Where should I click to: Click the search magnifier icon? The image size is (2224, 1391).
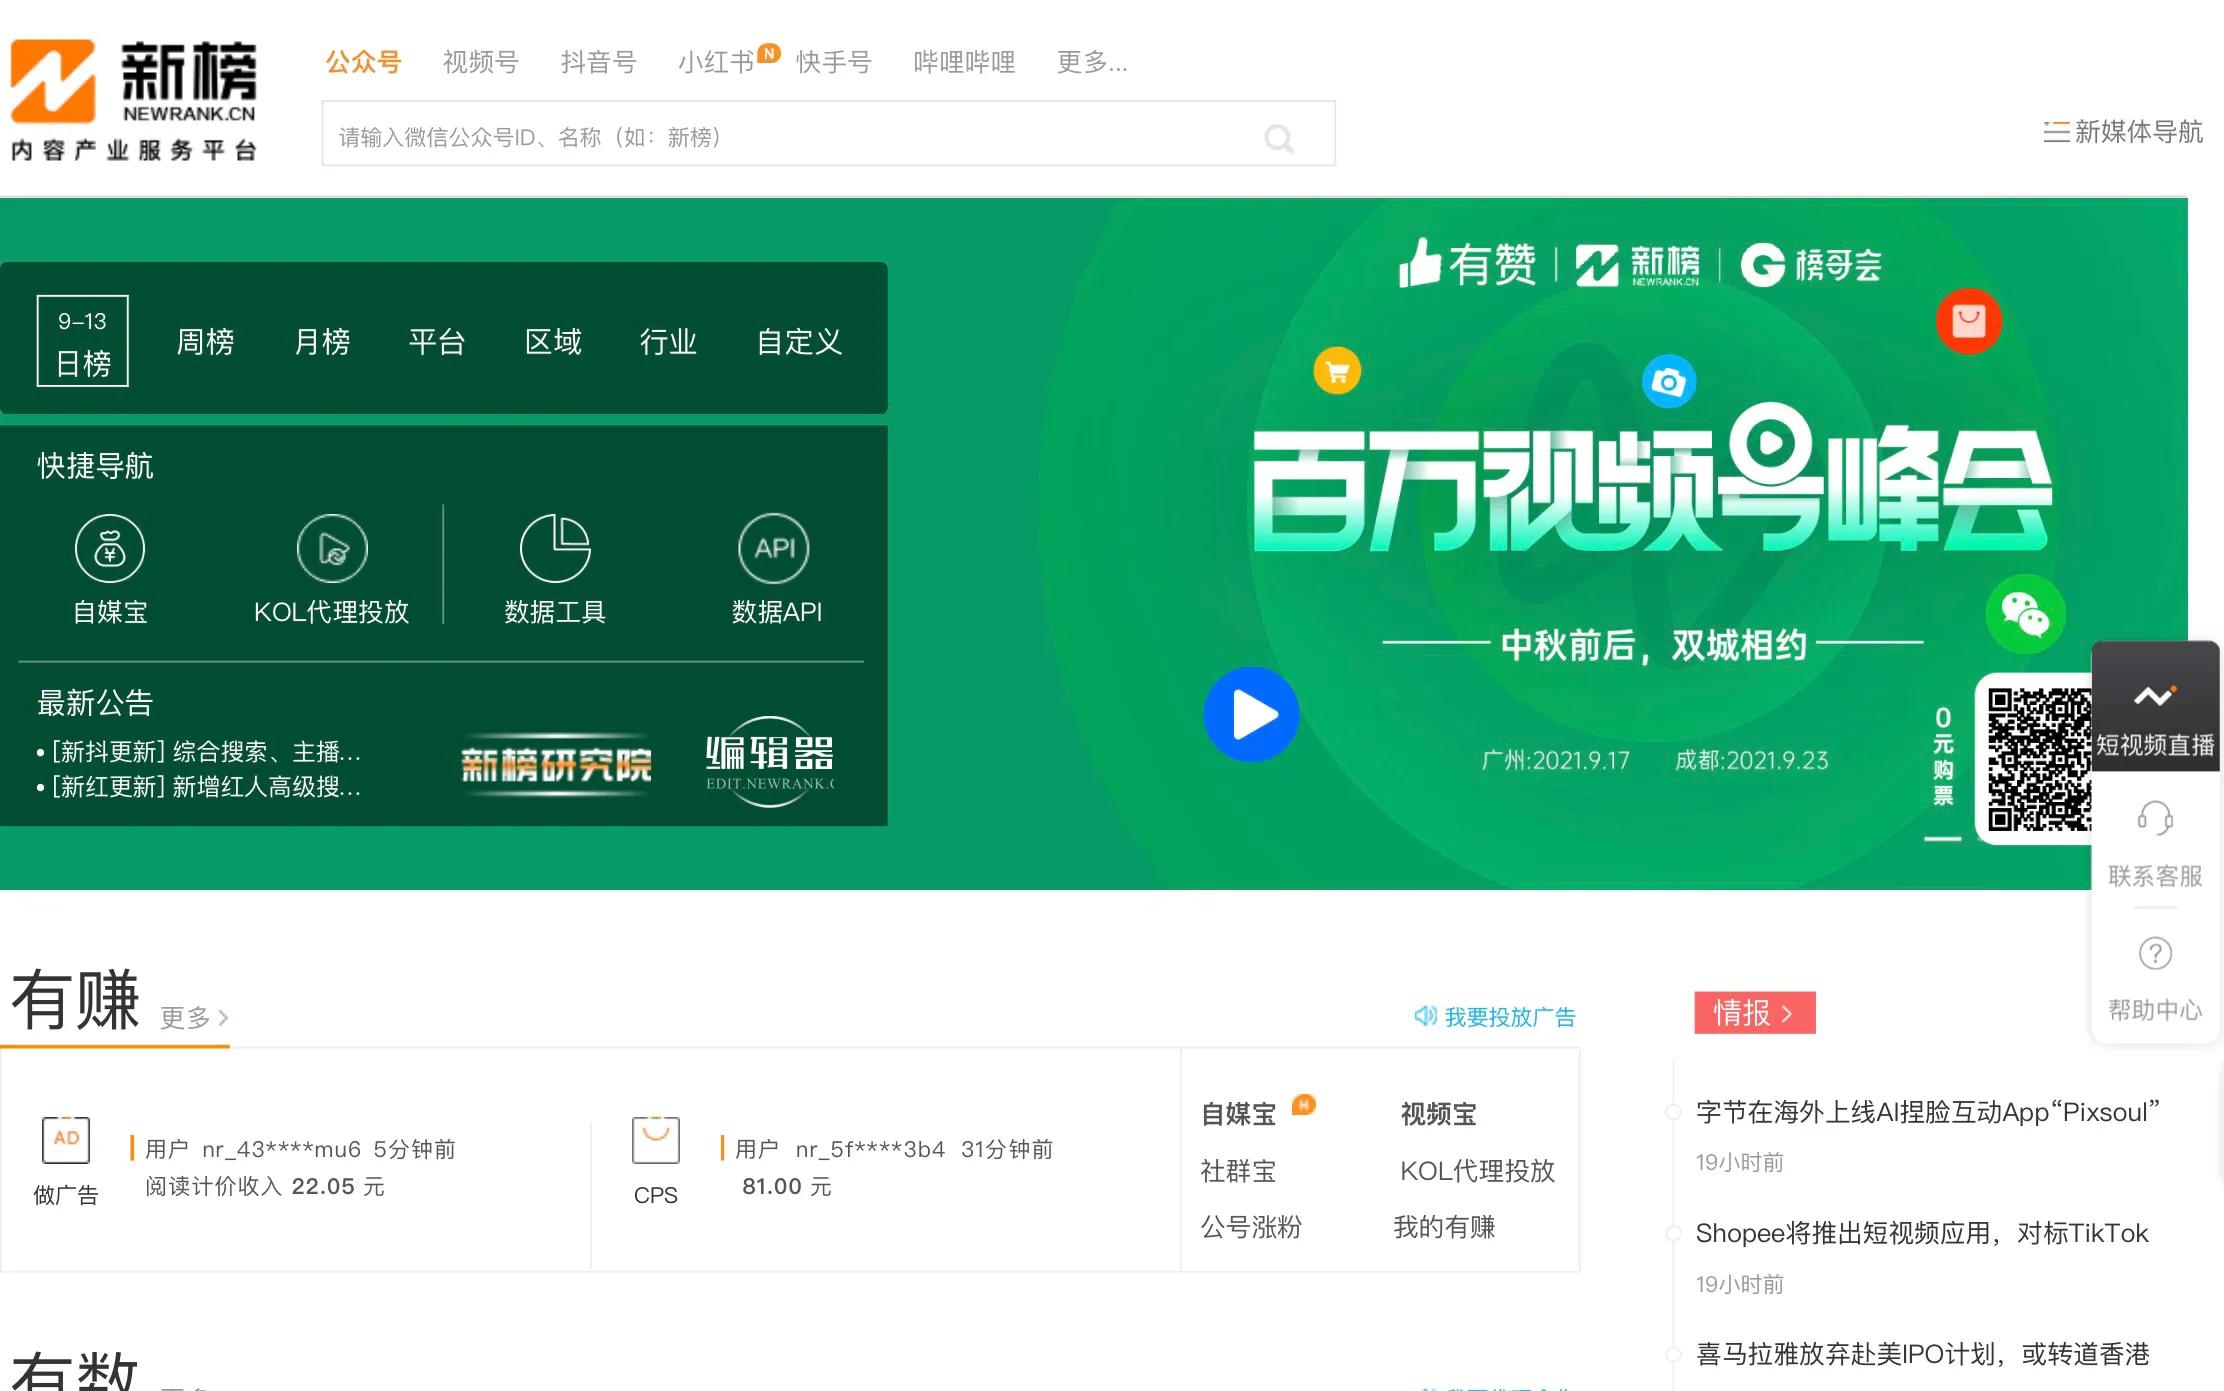click(x=1280, y=138)
